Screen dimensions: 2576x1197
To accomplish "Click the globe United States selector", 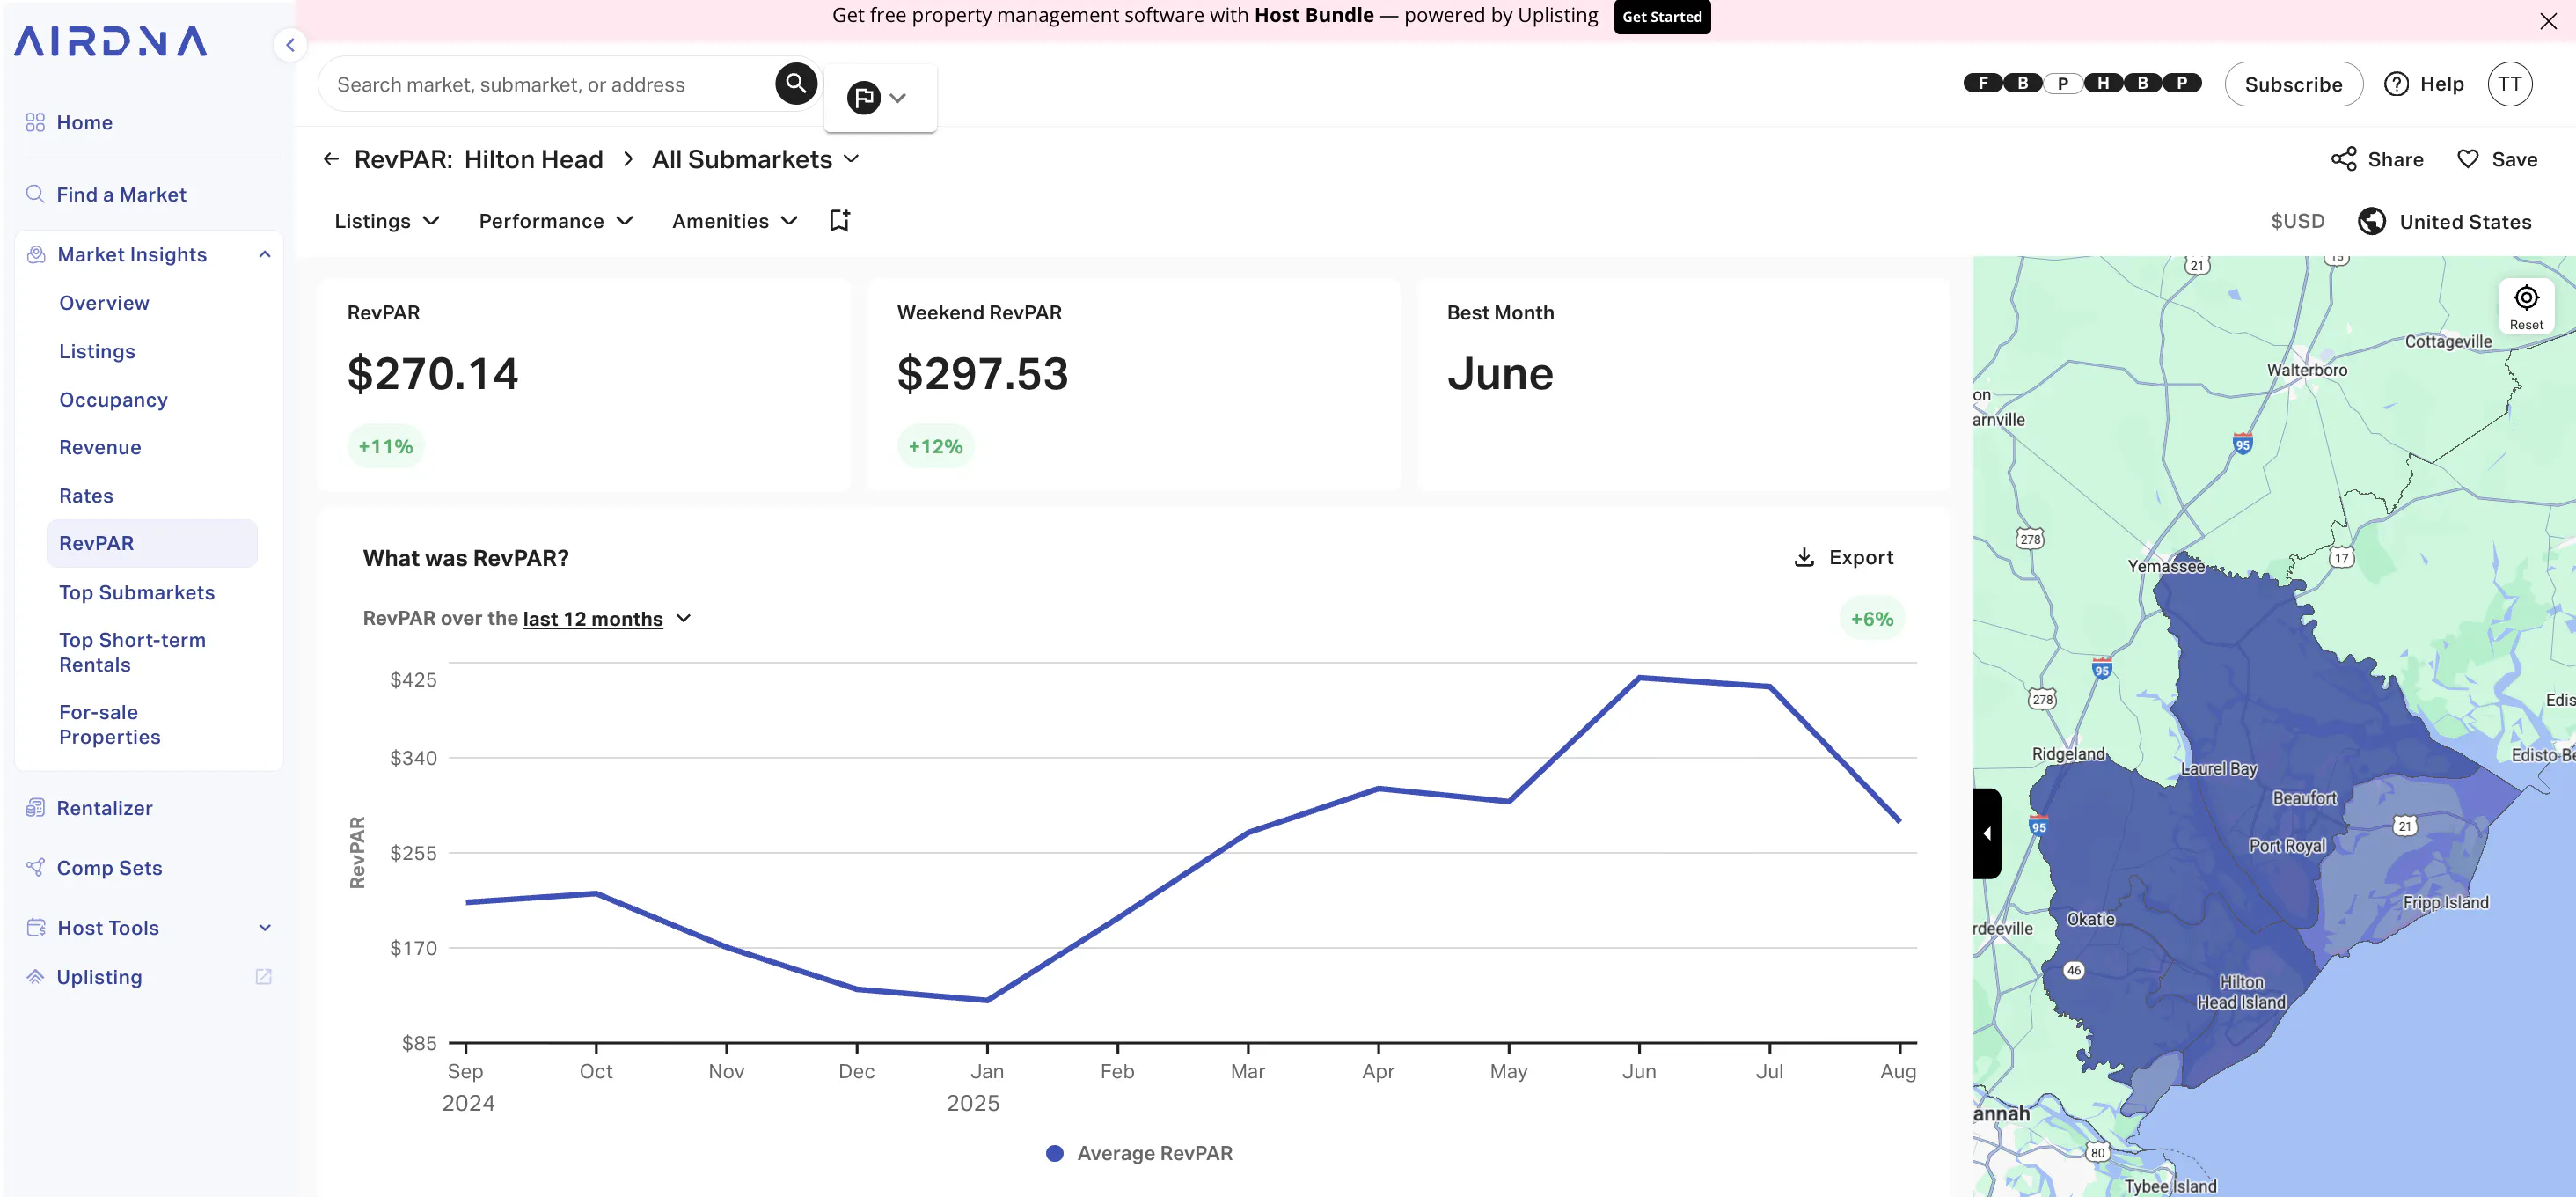I will 2445,221.
